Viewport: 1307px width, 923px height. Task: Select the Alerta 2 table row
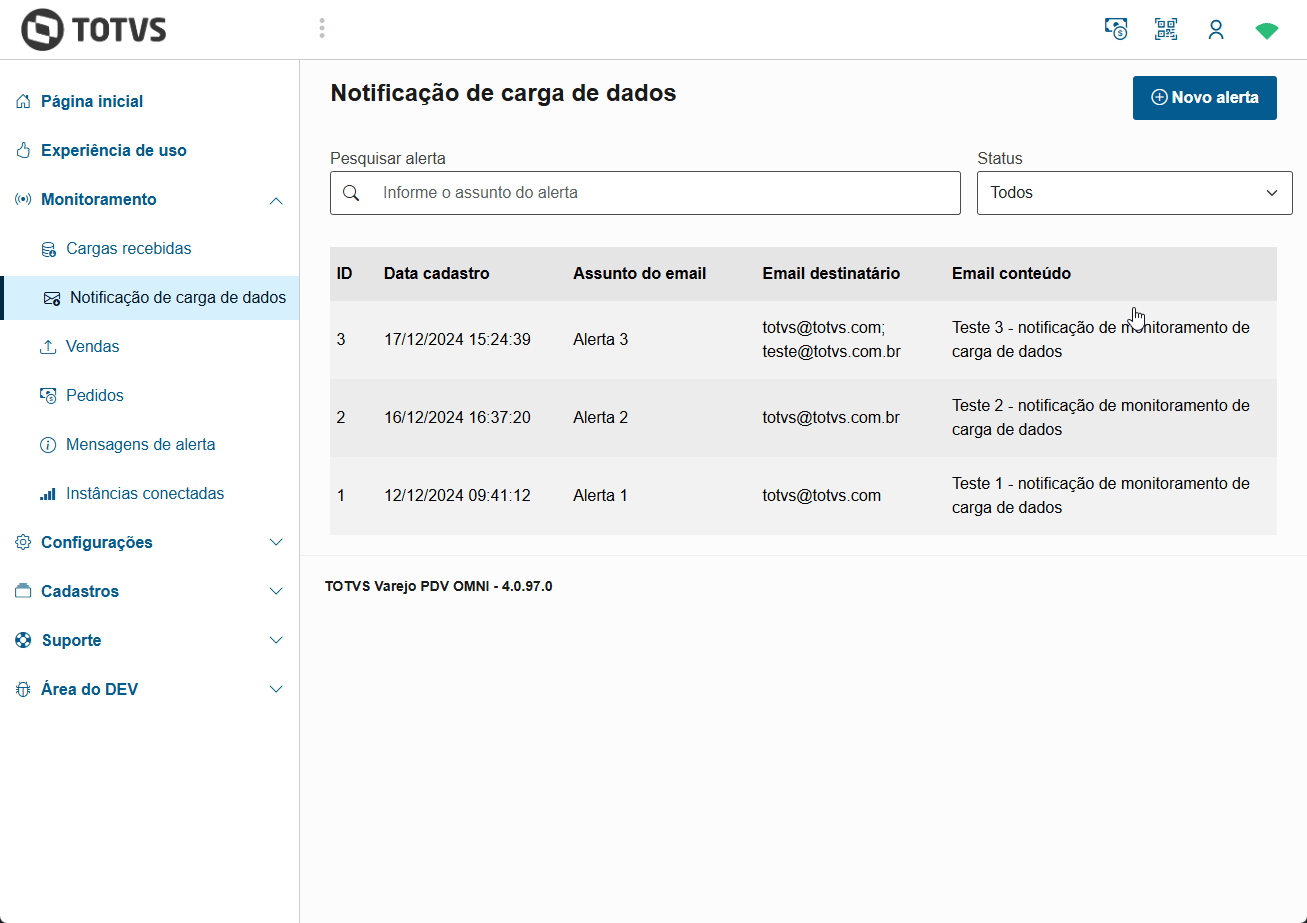tap(800, 417)
